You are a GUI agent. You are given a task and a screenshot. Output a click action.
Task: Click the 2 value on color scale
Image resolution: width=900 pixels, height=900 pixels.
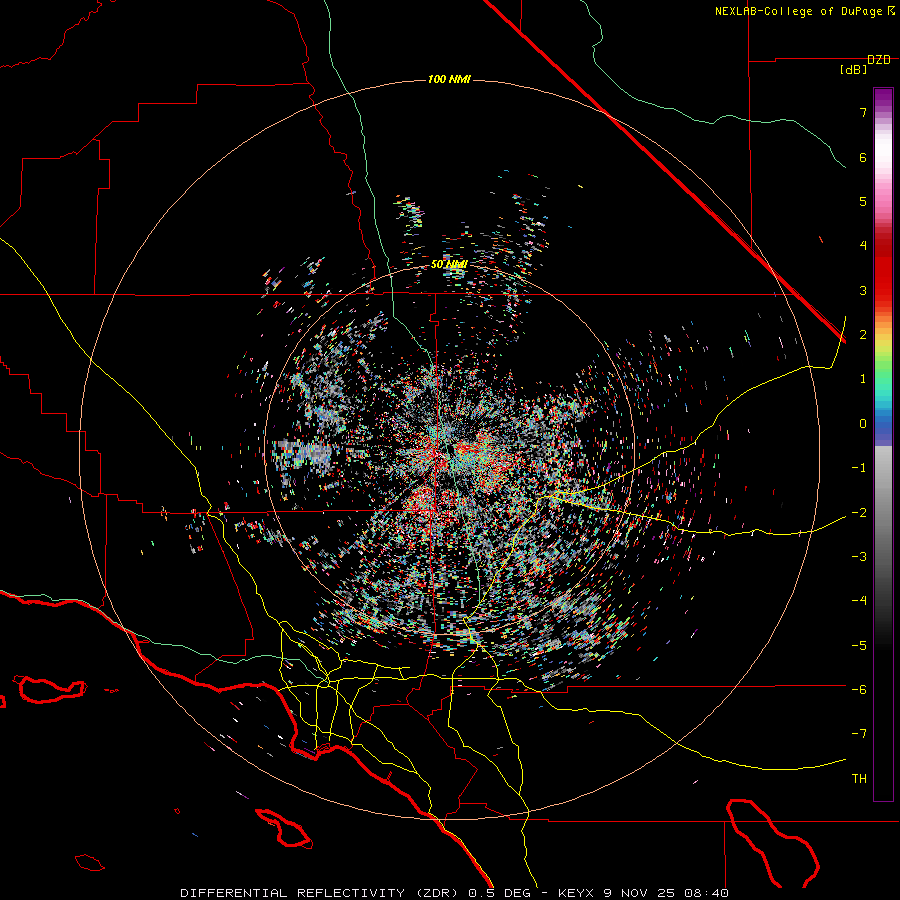click(863, 335)
